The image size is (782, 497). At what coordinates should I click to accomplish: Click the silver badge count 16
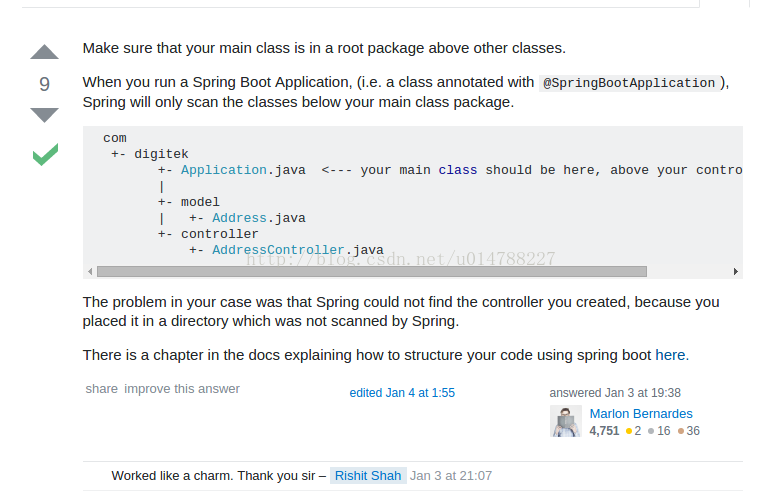tap(659, 431)
